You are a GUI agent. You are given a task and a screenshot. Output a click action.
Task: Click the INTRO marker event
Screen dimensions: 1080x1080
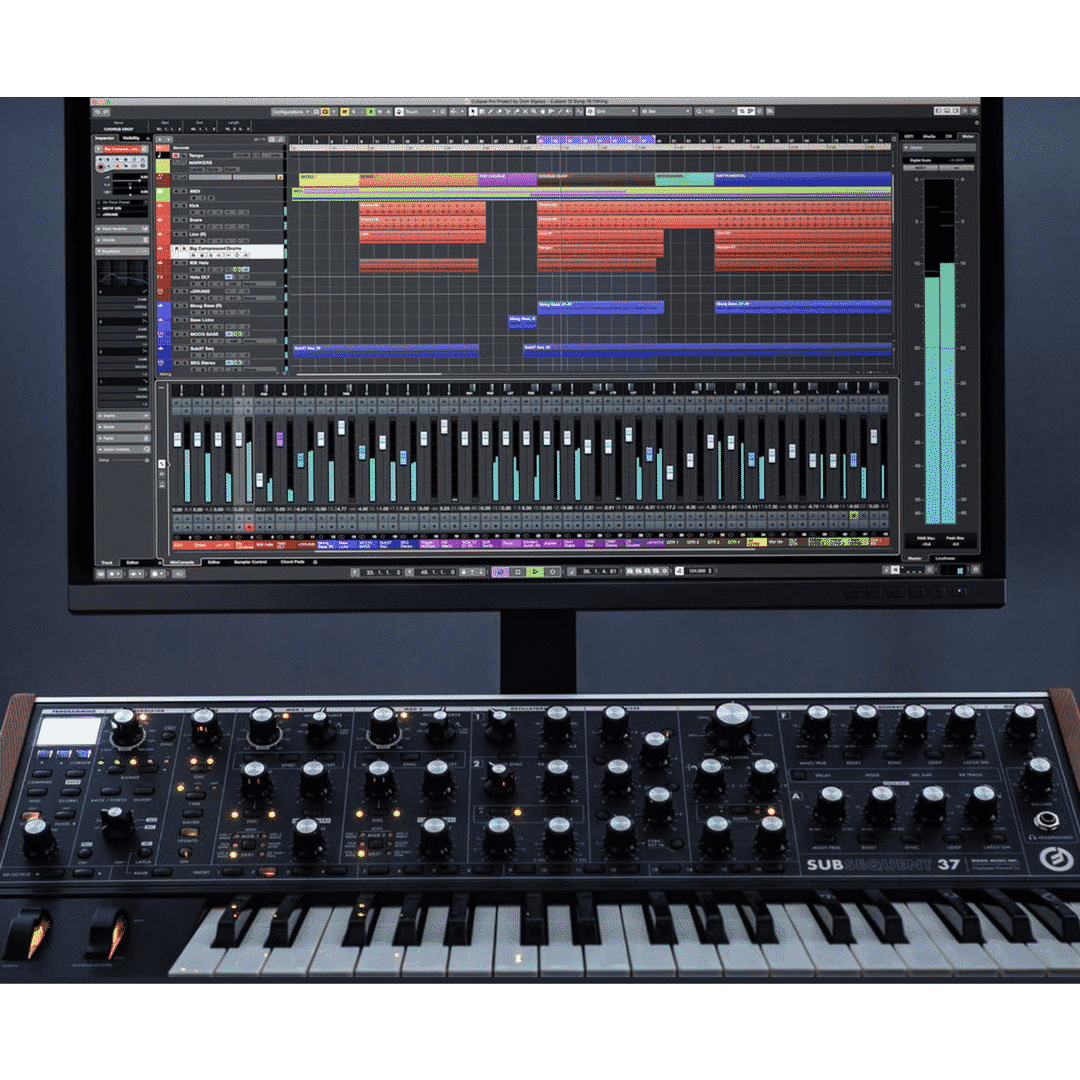pyautogui.click(x=329, y=179)
